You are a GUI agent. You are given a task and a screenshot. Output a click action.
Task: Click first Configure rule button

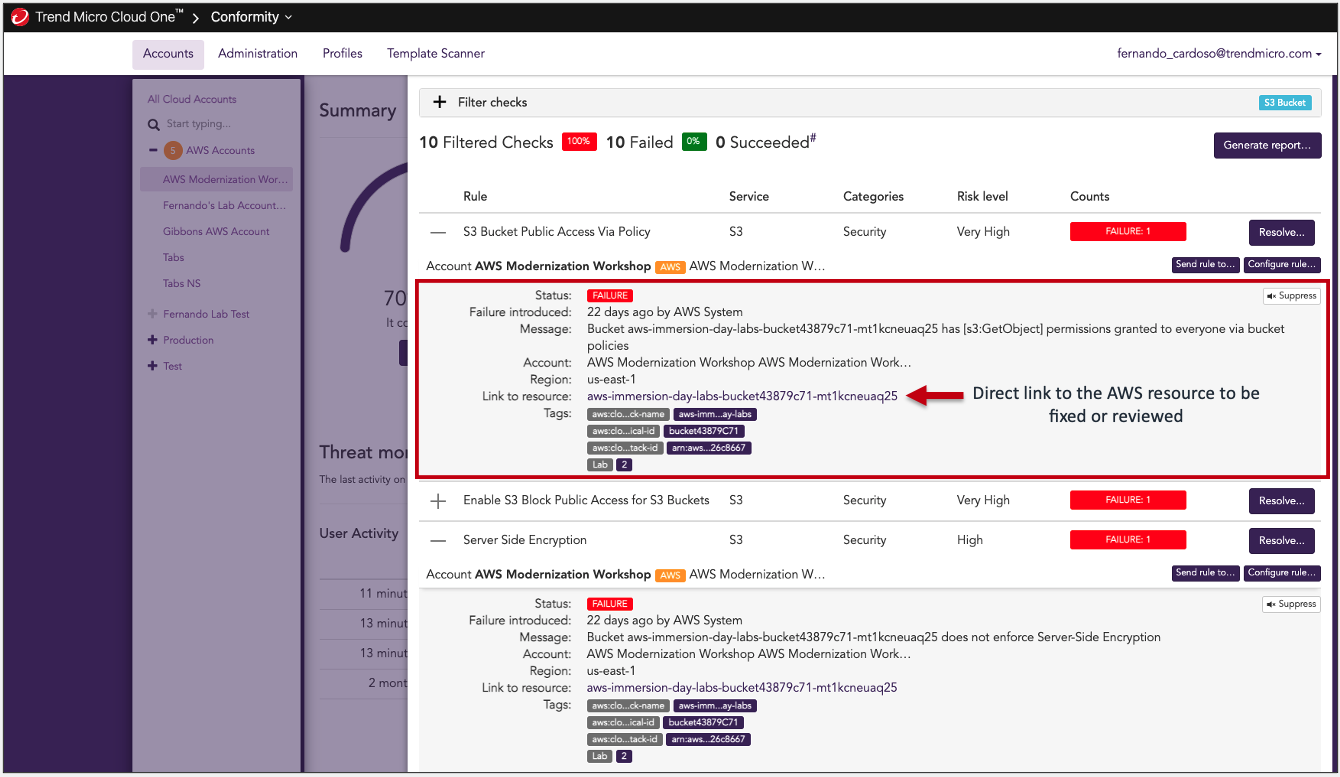pyautogui.click(x=1282, y=265)
